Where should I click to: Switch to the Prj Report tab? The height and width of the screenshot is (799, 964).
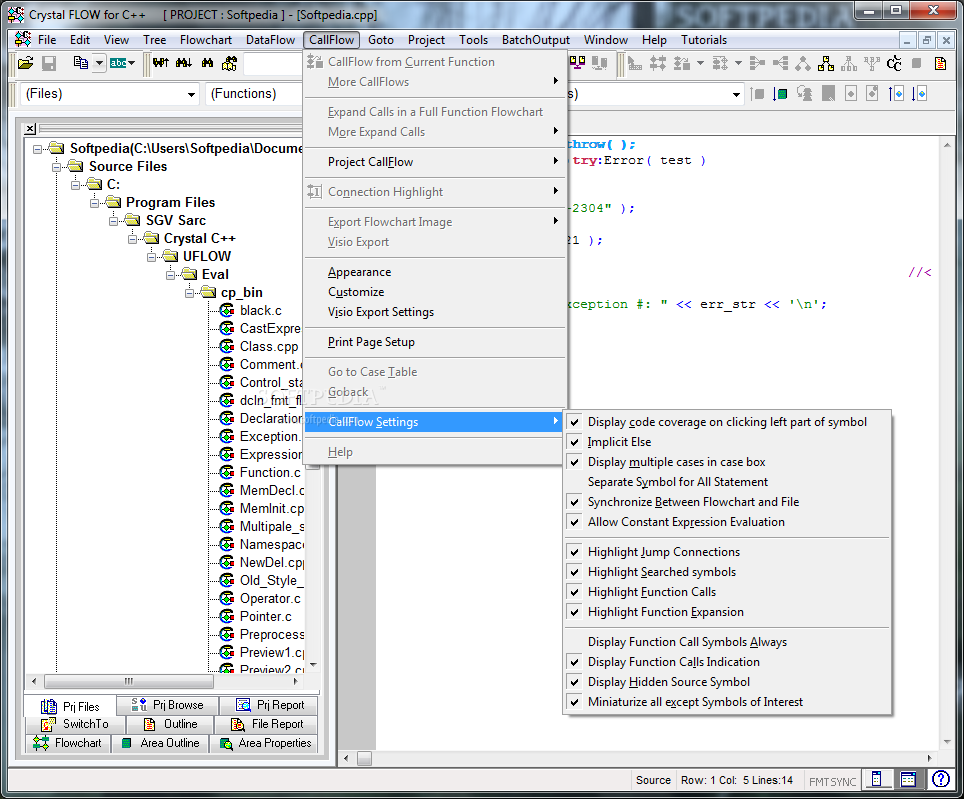pos(270,705)
